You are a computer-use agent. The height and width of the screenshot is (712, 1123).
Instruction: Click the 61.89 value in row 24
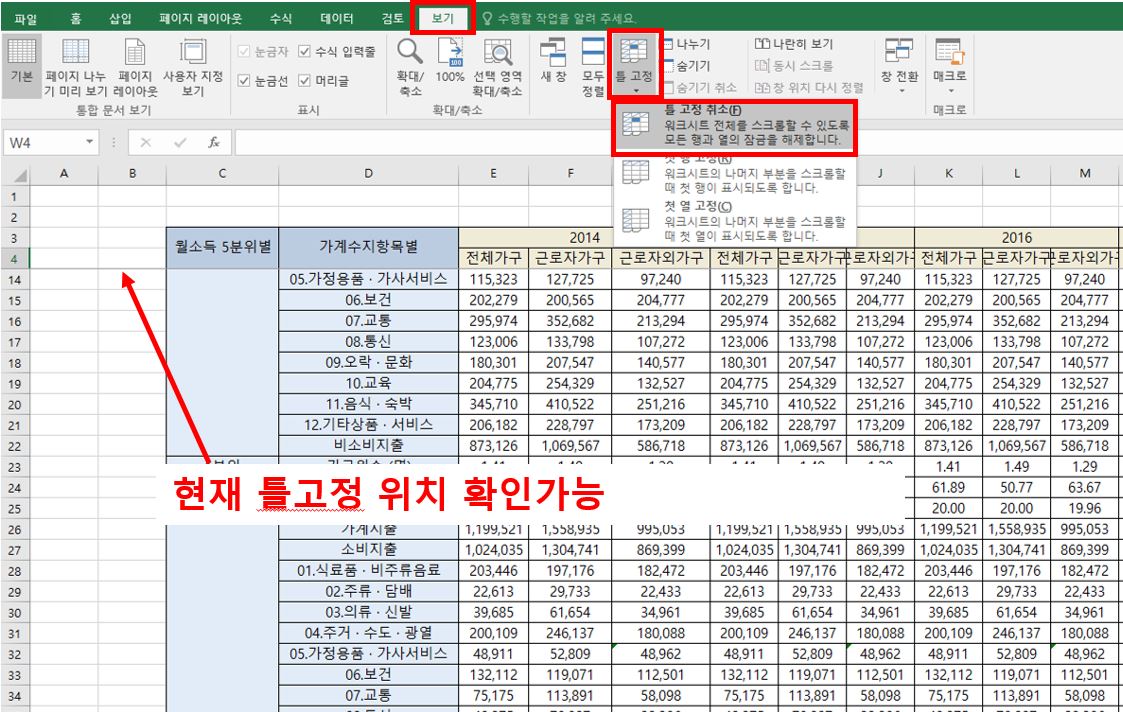[x=948, y=488]
